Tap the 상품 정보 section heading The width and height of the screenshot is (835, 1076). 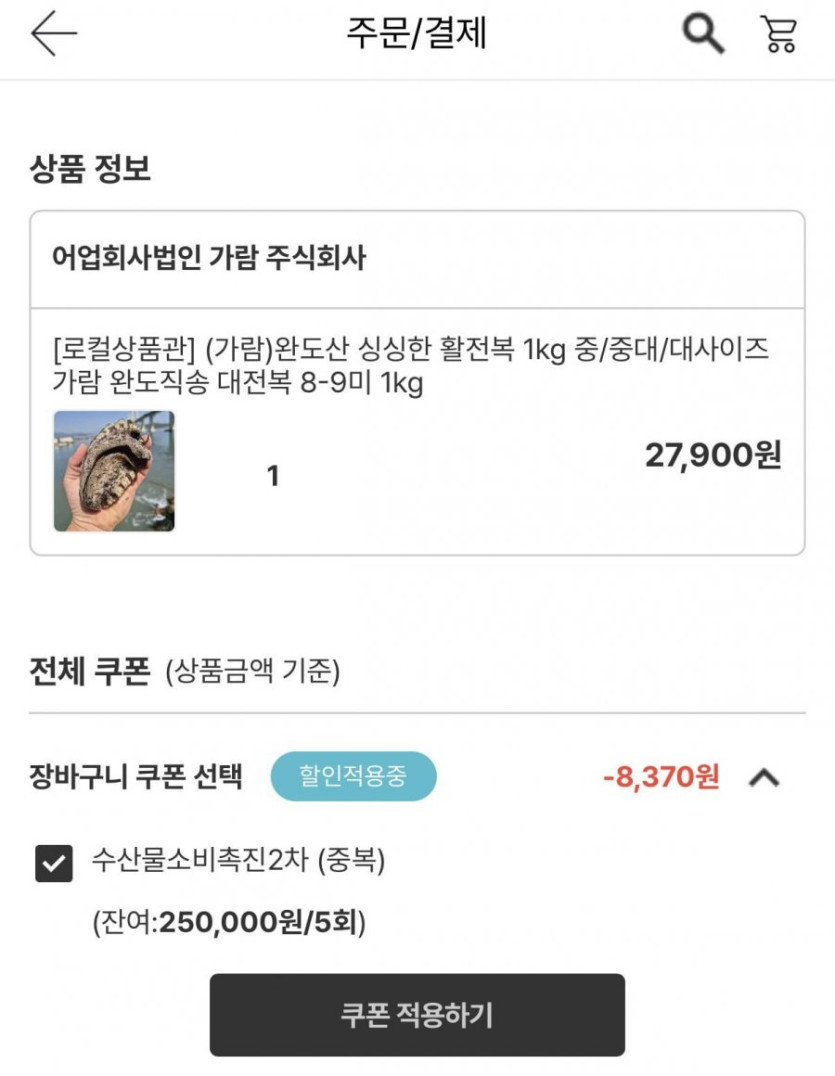coord(90,168)
